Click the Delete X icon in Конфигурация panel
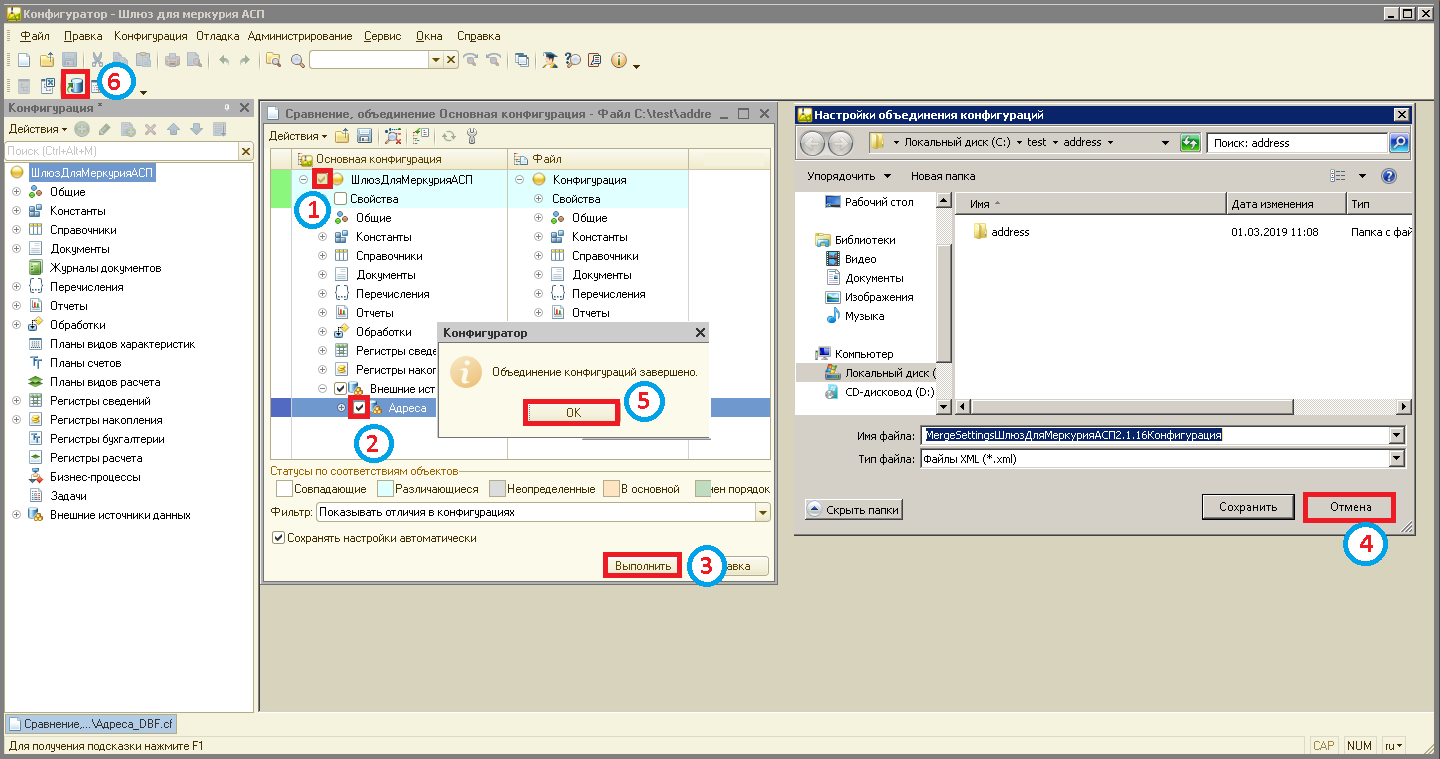This screenshot has height=759, width=1440. 150,129
